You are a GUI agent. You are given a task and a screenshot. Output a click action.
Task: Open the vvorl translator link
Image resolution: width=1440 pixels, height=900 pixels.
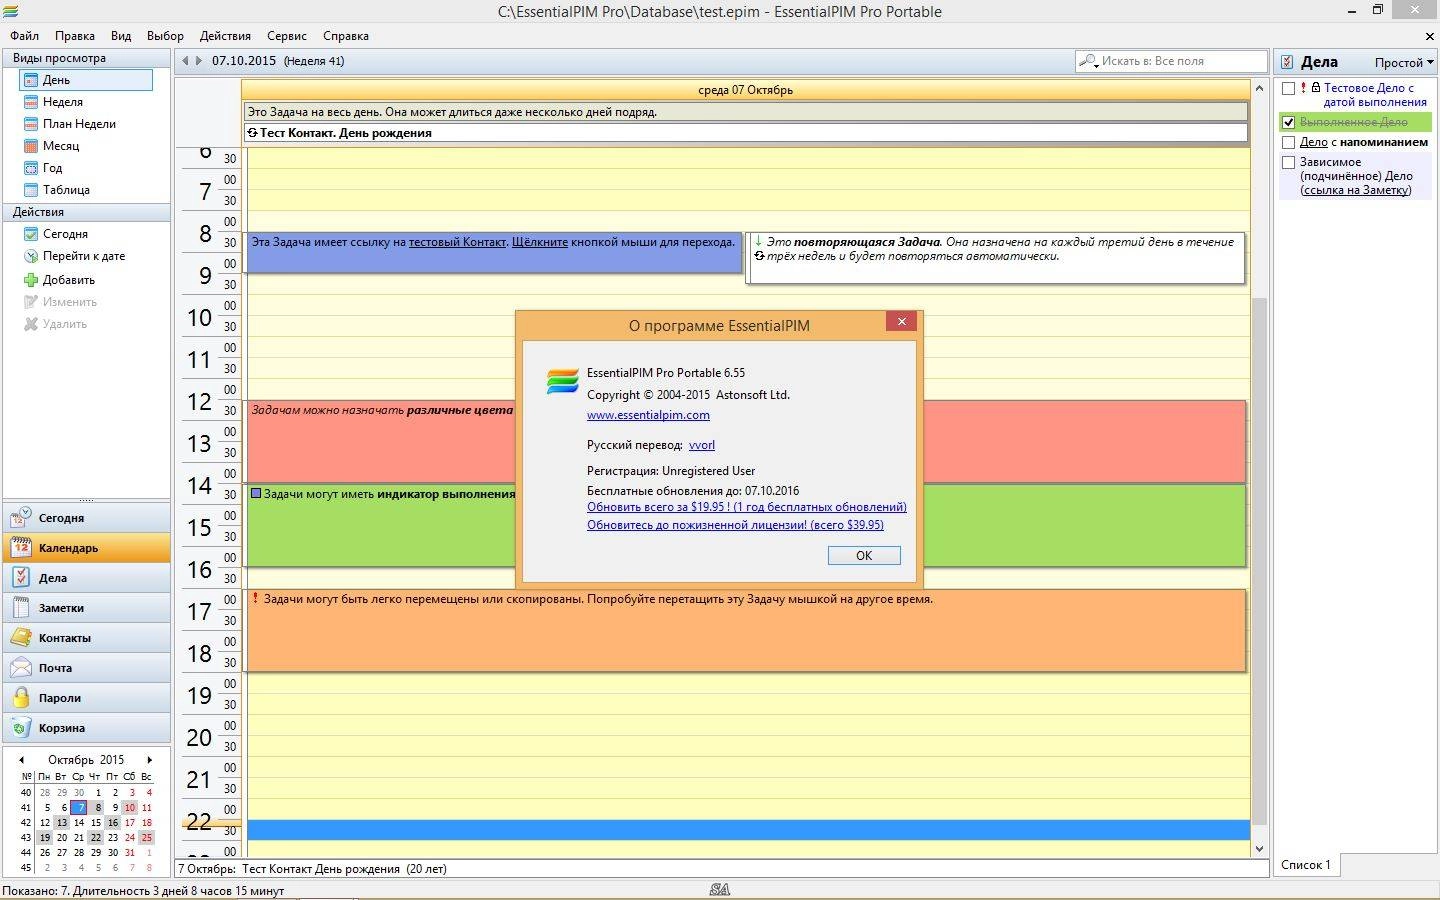pyautogui.click(x=702, y=445)
